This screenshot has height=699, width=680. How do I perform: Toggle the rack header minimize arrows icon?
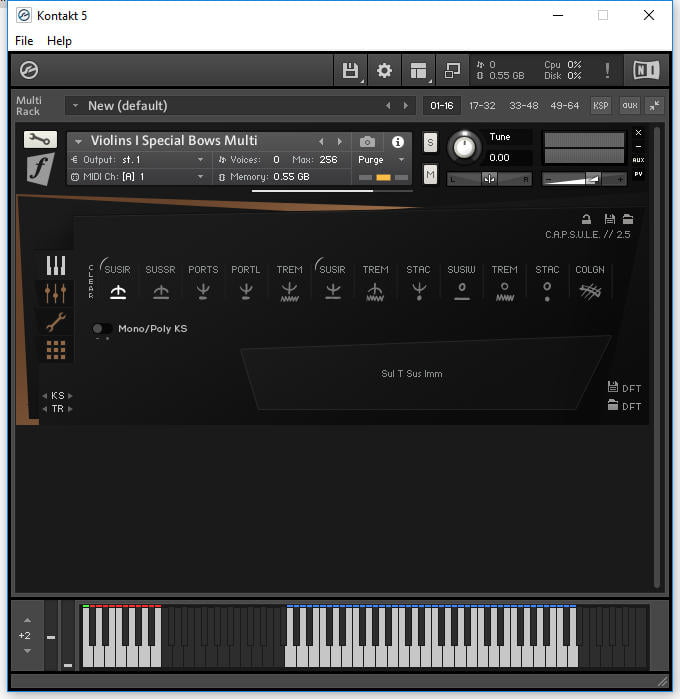click(x=654, y=106)
